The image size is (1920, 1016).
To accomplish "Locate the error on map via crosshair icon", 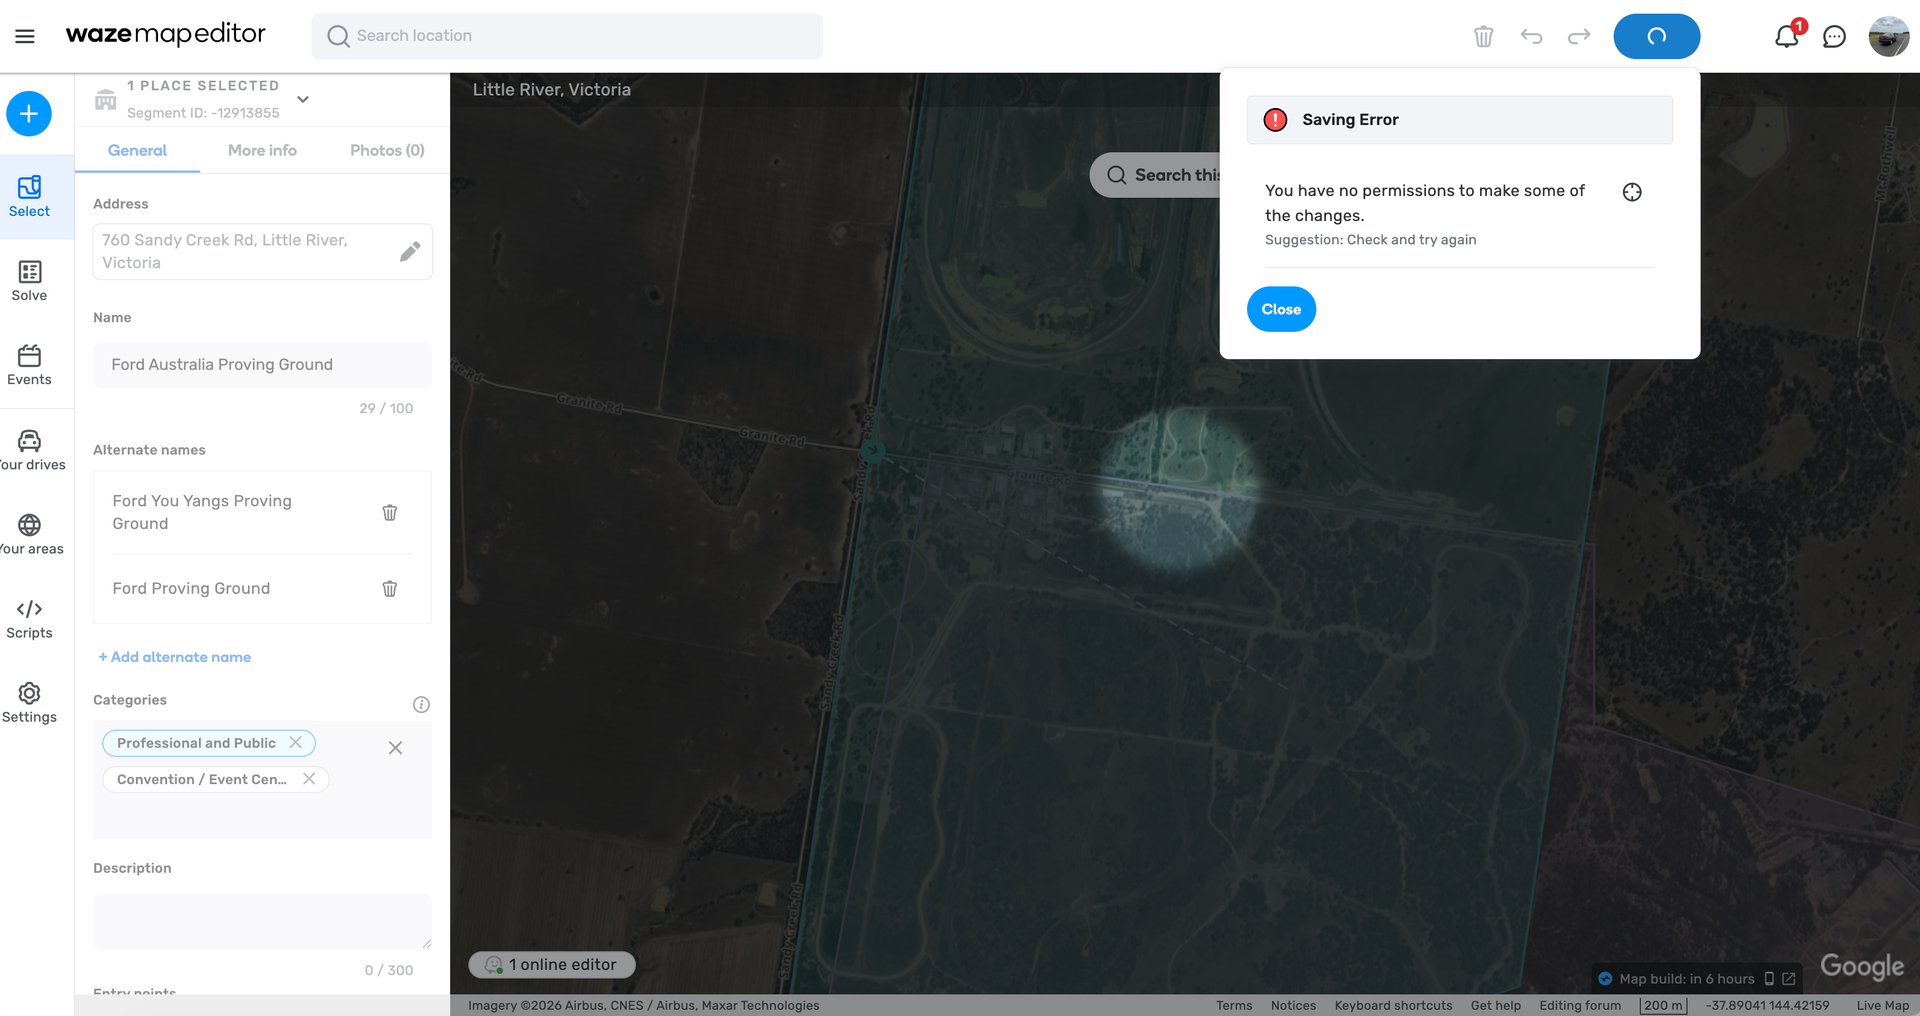I will [1632, 192].
